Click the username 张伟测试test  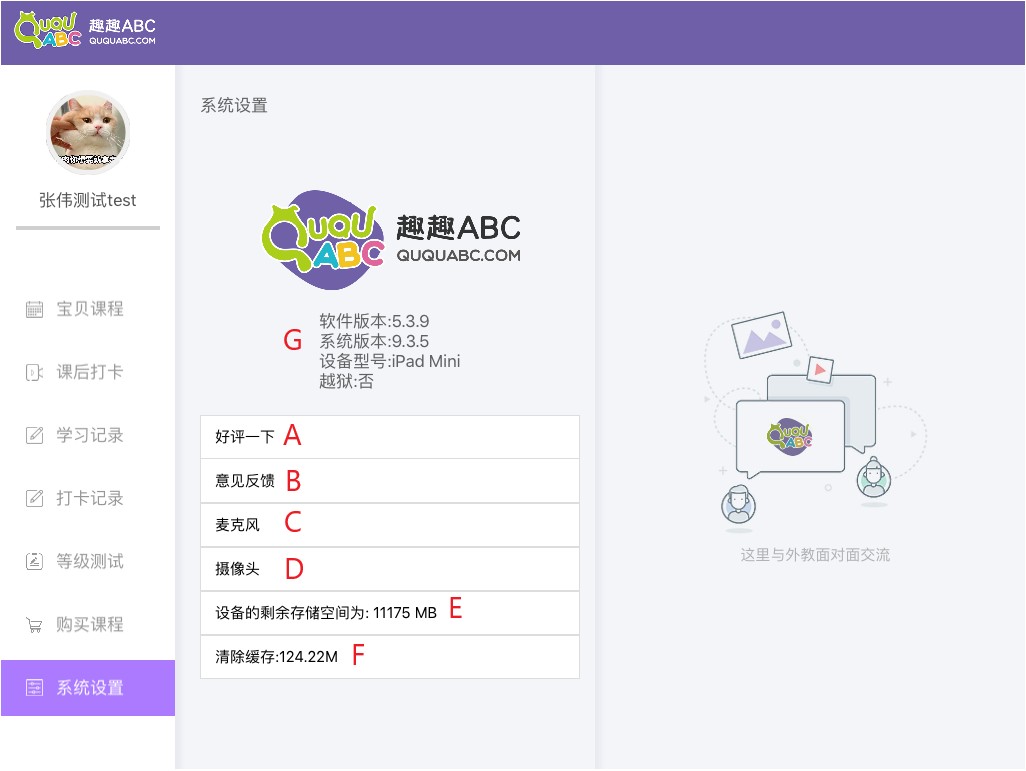(88, 200)
